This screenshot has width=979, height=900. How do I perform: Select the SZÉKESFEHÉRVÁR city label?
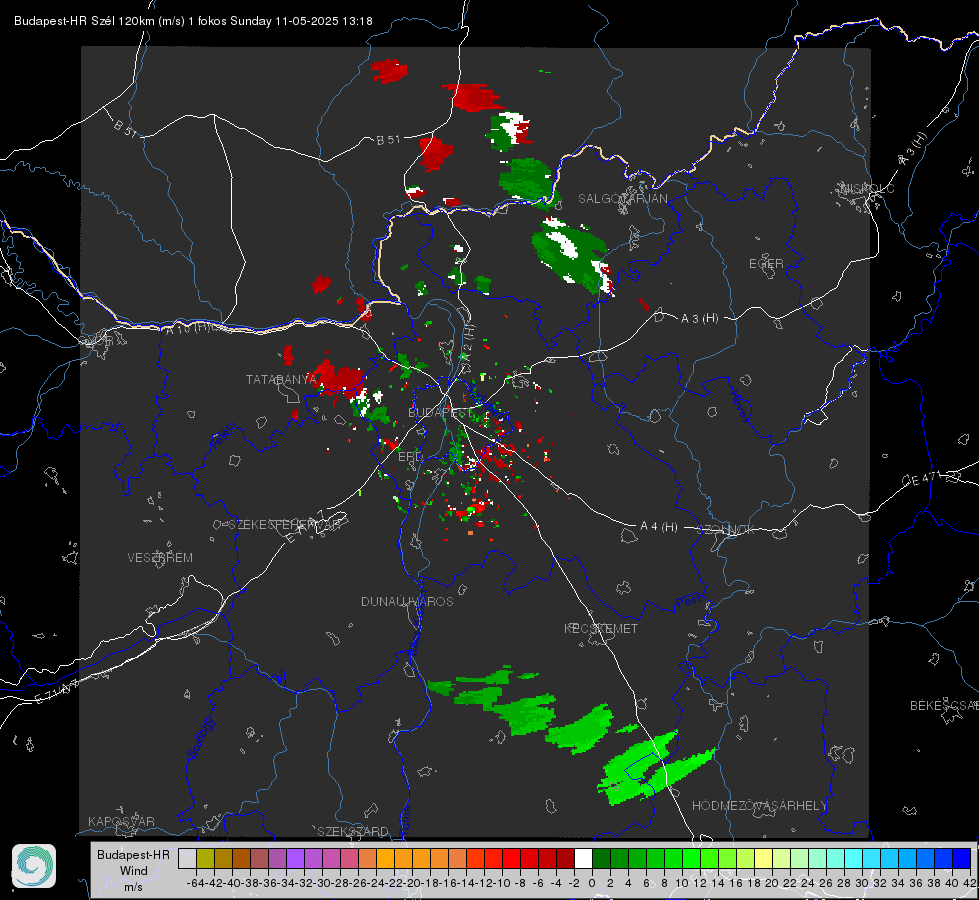(285, 525)
